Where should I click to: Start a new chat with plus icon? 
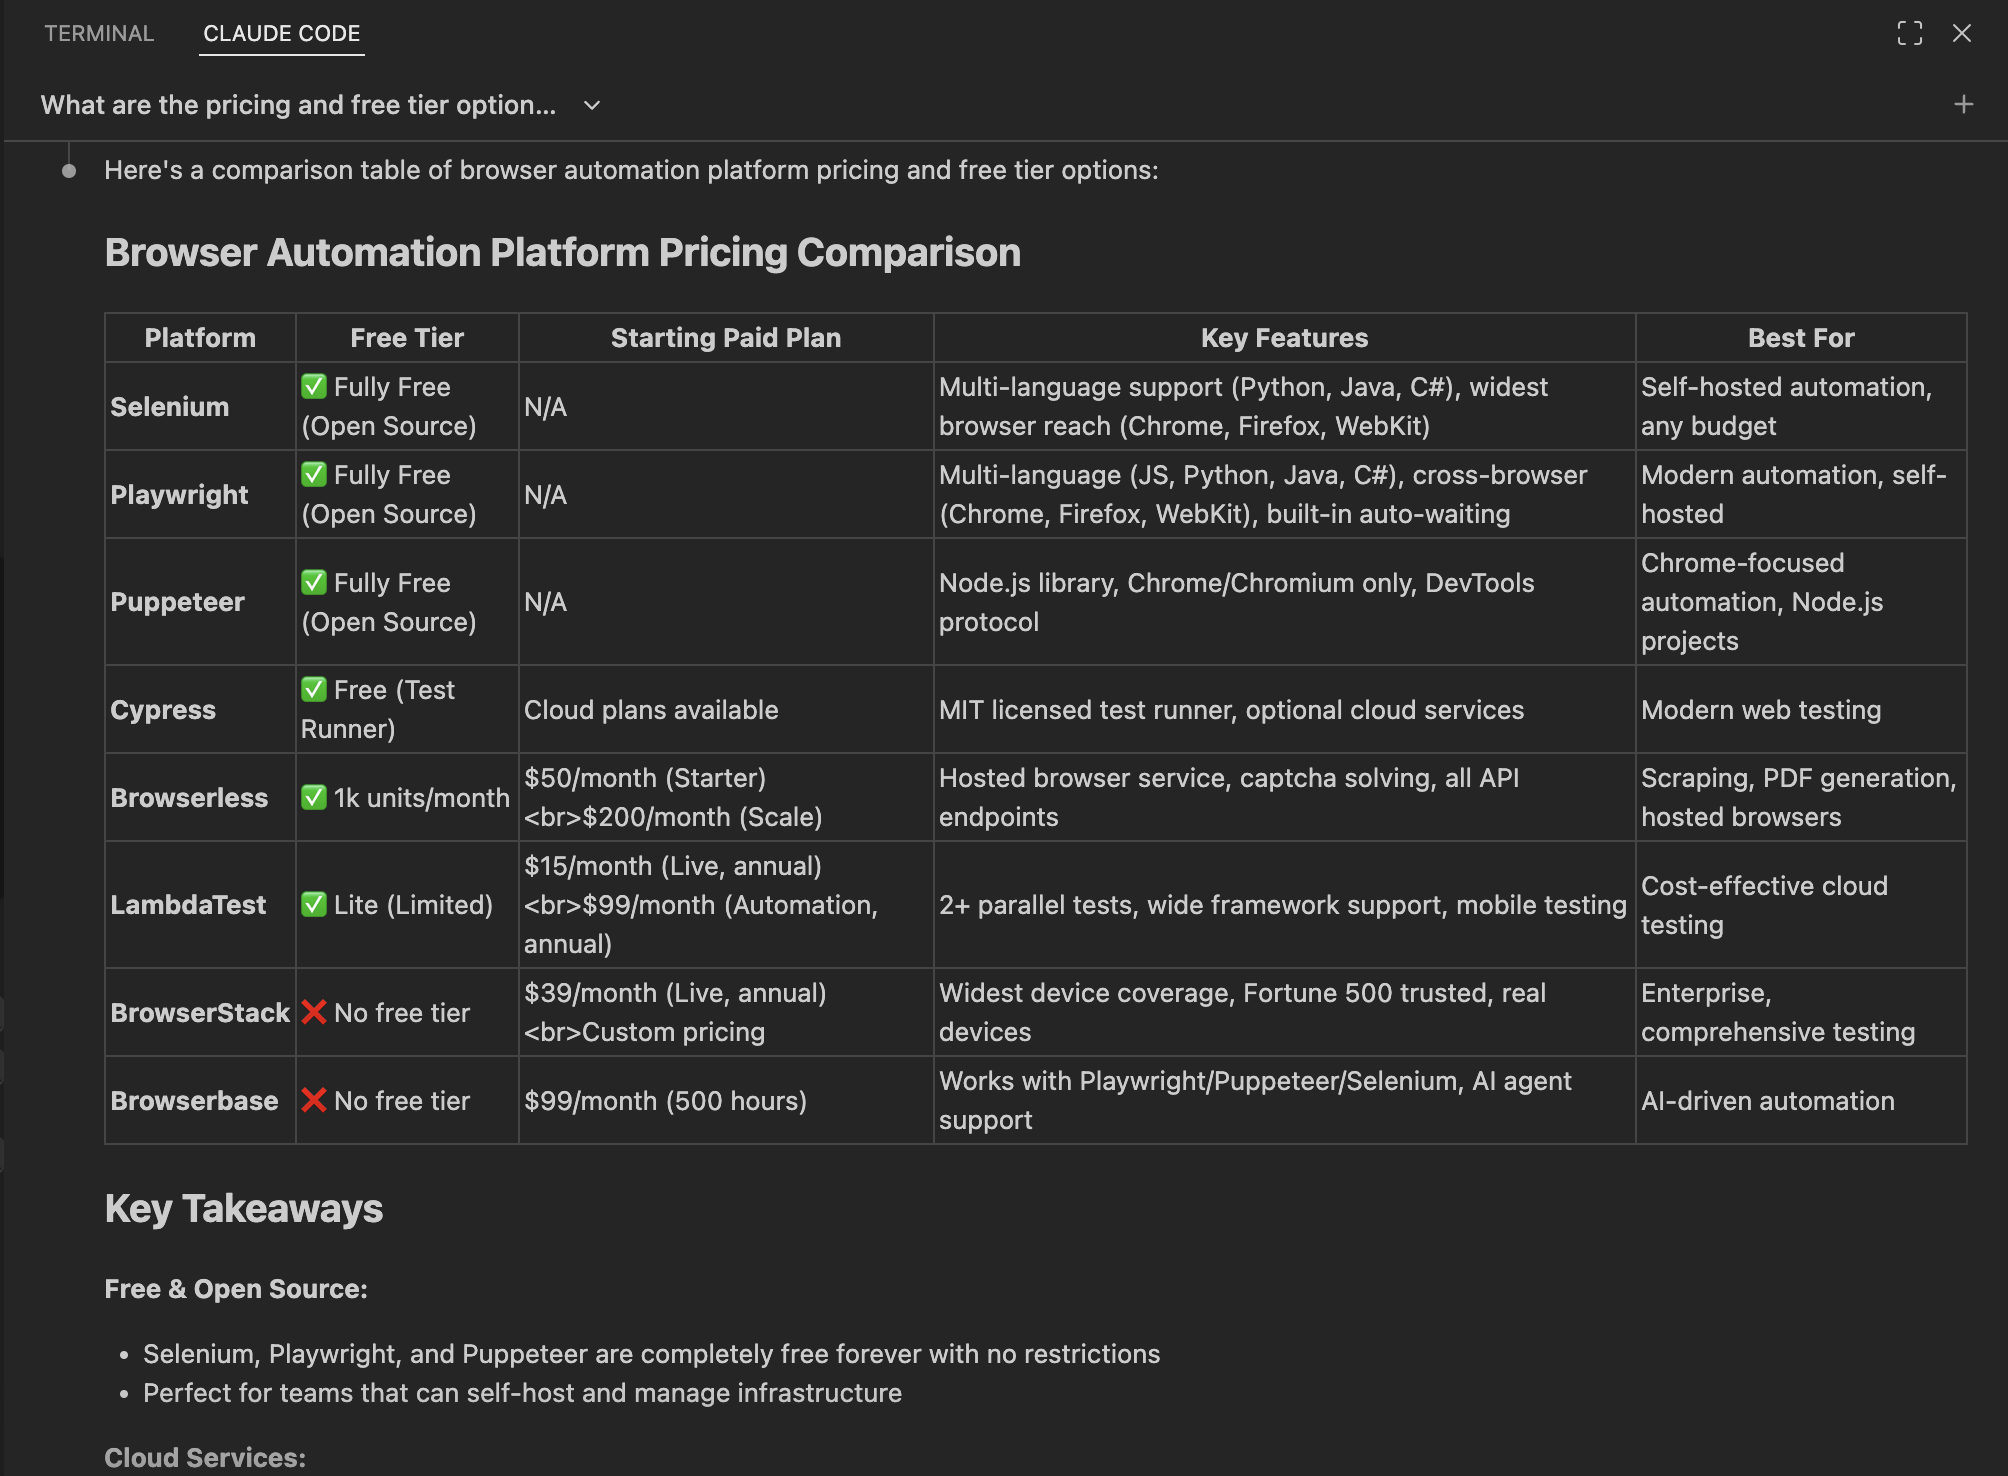point(1963,105)
